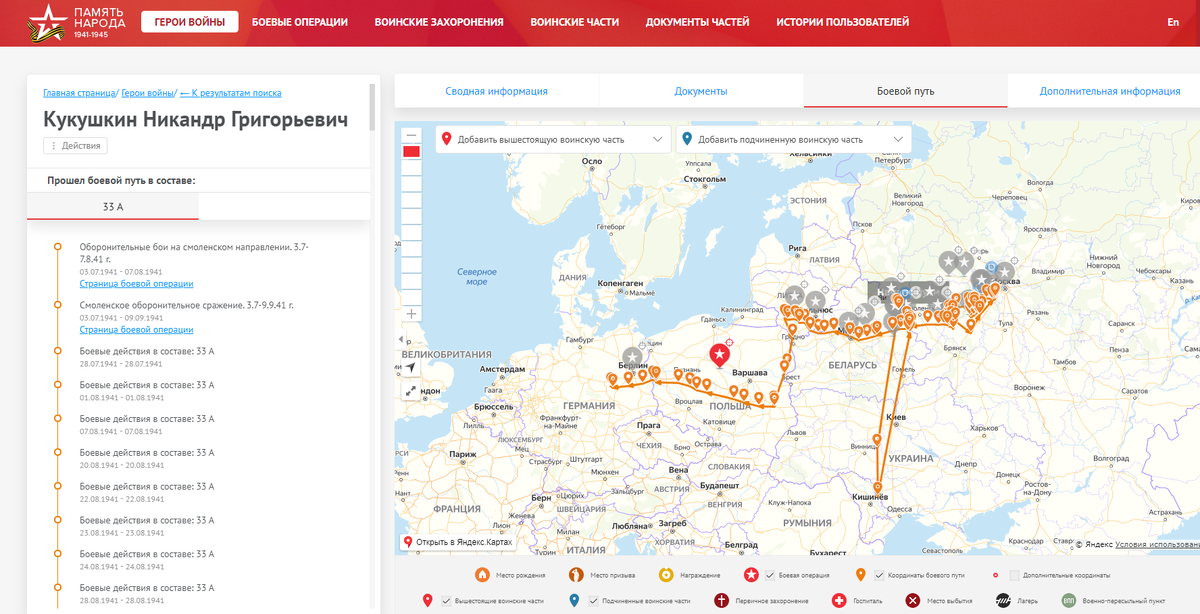Click the Военно-пересыльный пункт ВПП icon

tap(1069, 600)
